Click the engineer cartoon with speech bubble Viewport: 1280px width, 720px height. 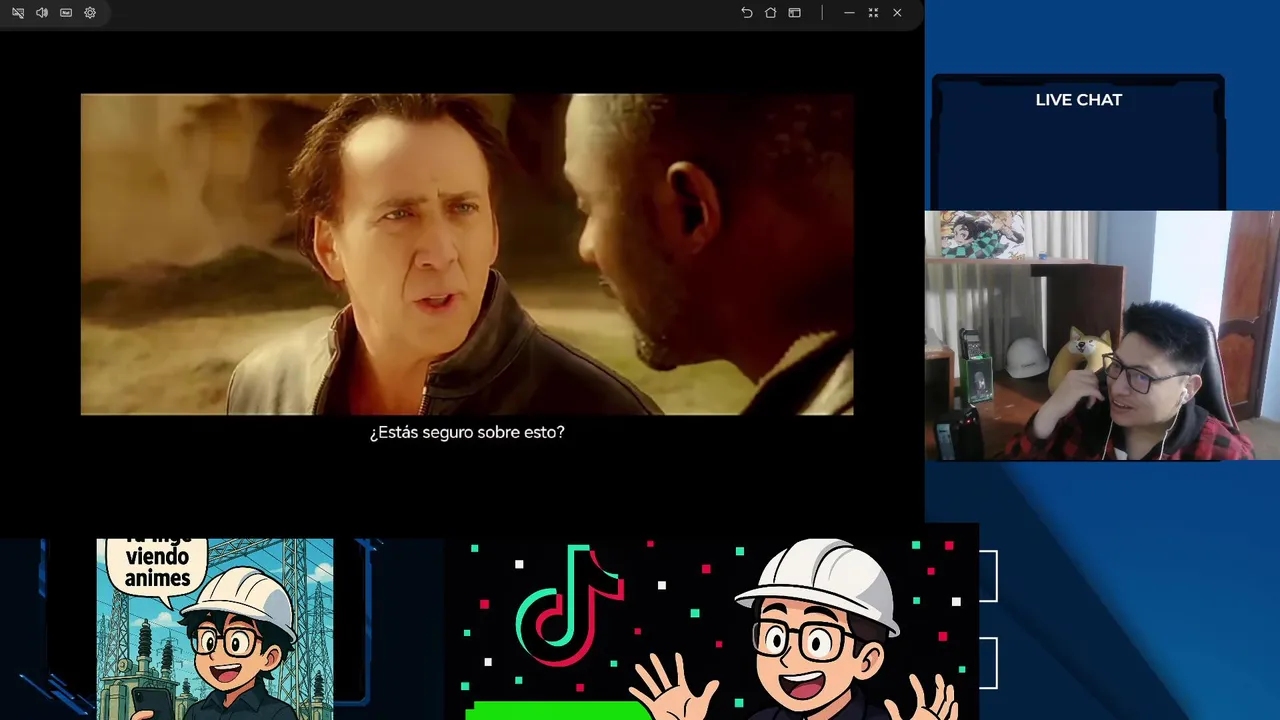click(215, 629)
